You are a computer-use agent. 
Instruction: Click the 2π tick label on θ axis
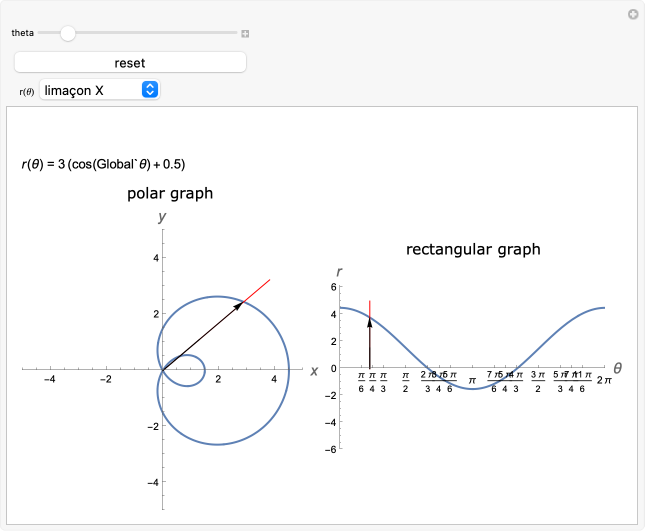604,380
